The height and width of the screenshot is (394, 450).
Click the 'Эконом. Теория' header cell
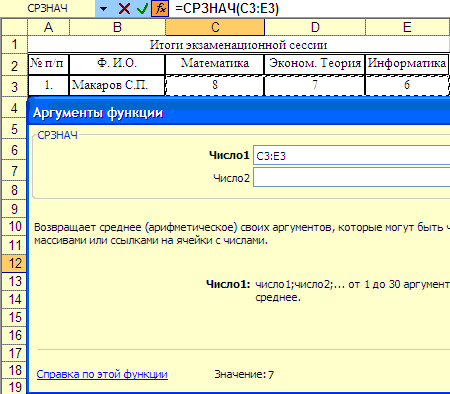point(315,64)
